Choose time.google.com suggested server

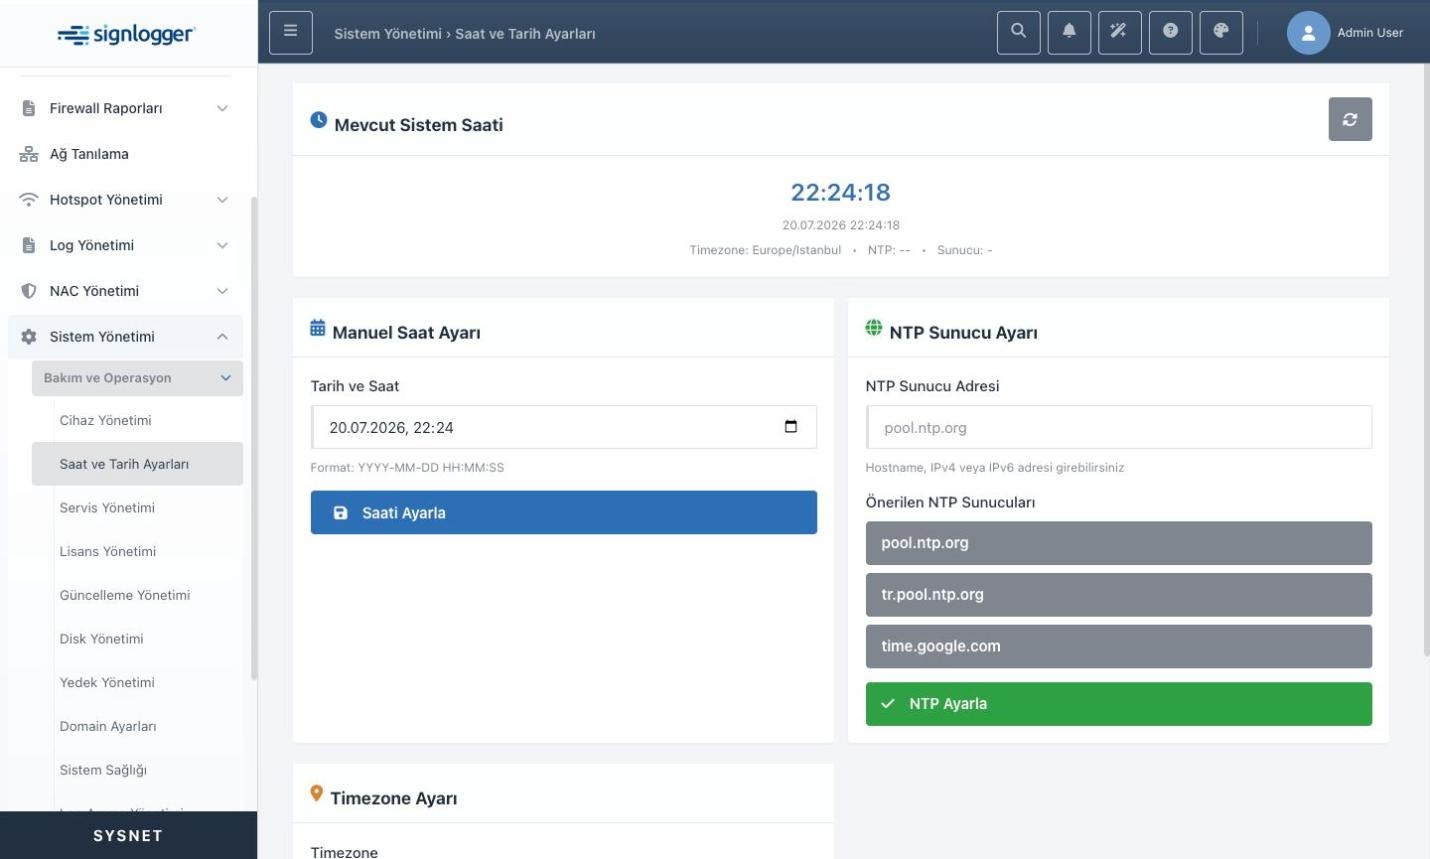point(1119,646)
